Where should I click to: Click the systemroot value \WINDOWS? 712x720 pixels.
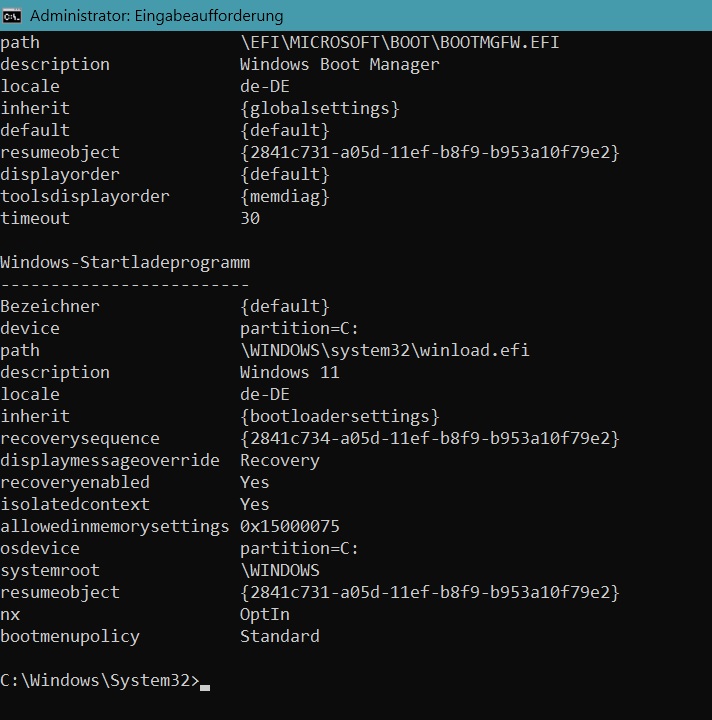pyautogui.click(x=280, y=571)
